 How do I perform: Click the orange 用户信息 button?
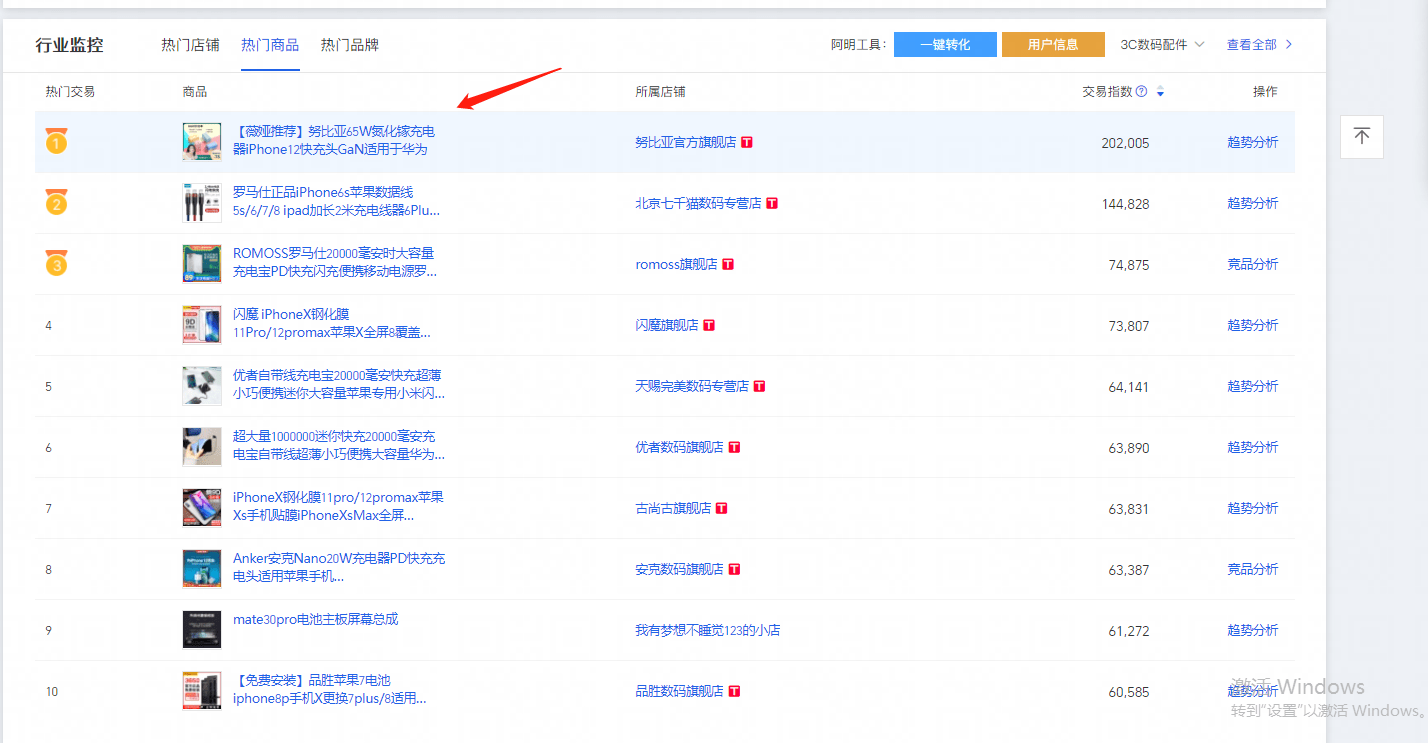pos(1053,44)
